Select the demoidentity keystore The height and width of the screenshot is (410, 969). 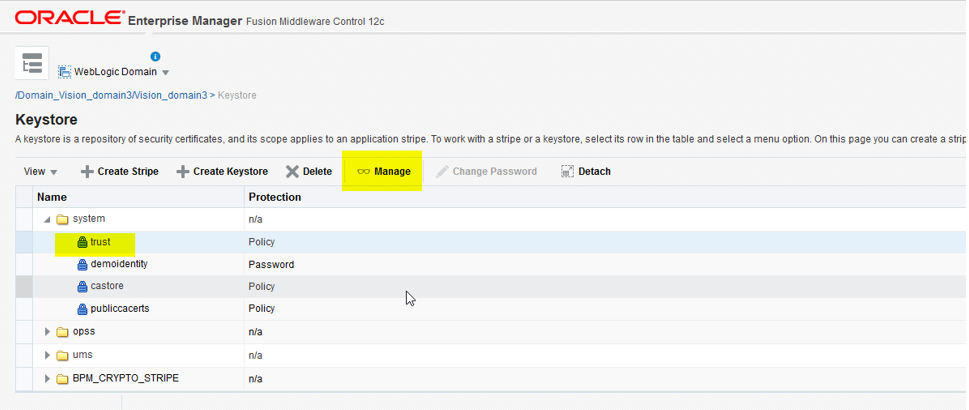tap(119, 264)
